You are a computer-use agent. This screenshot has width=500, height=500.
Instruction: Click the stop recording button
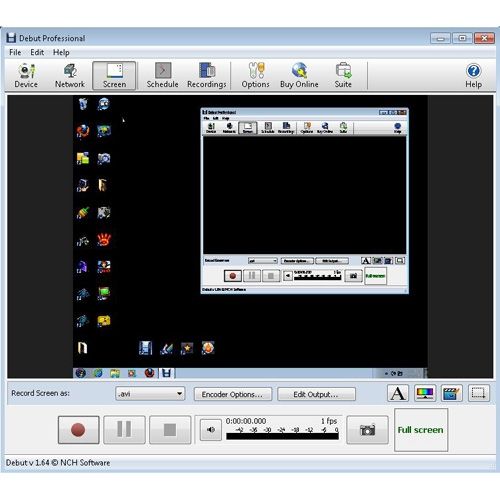click(x=170, y=430)
